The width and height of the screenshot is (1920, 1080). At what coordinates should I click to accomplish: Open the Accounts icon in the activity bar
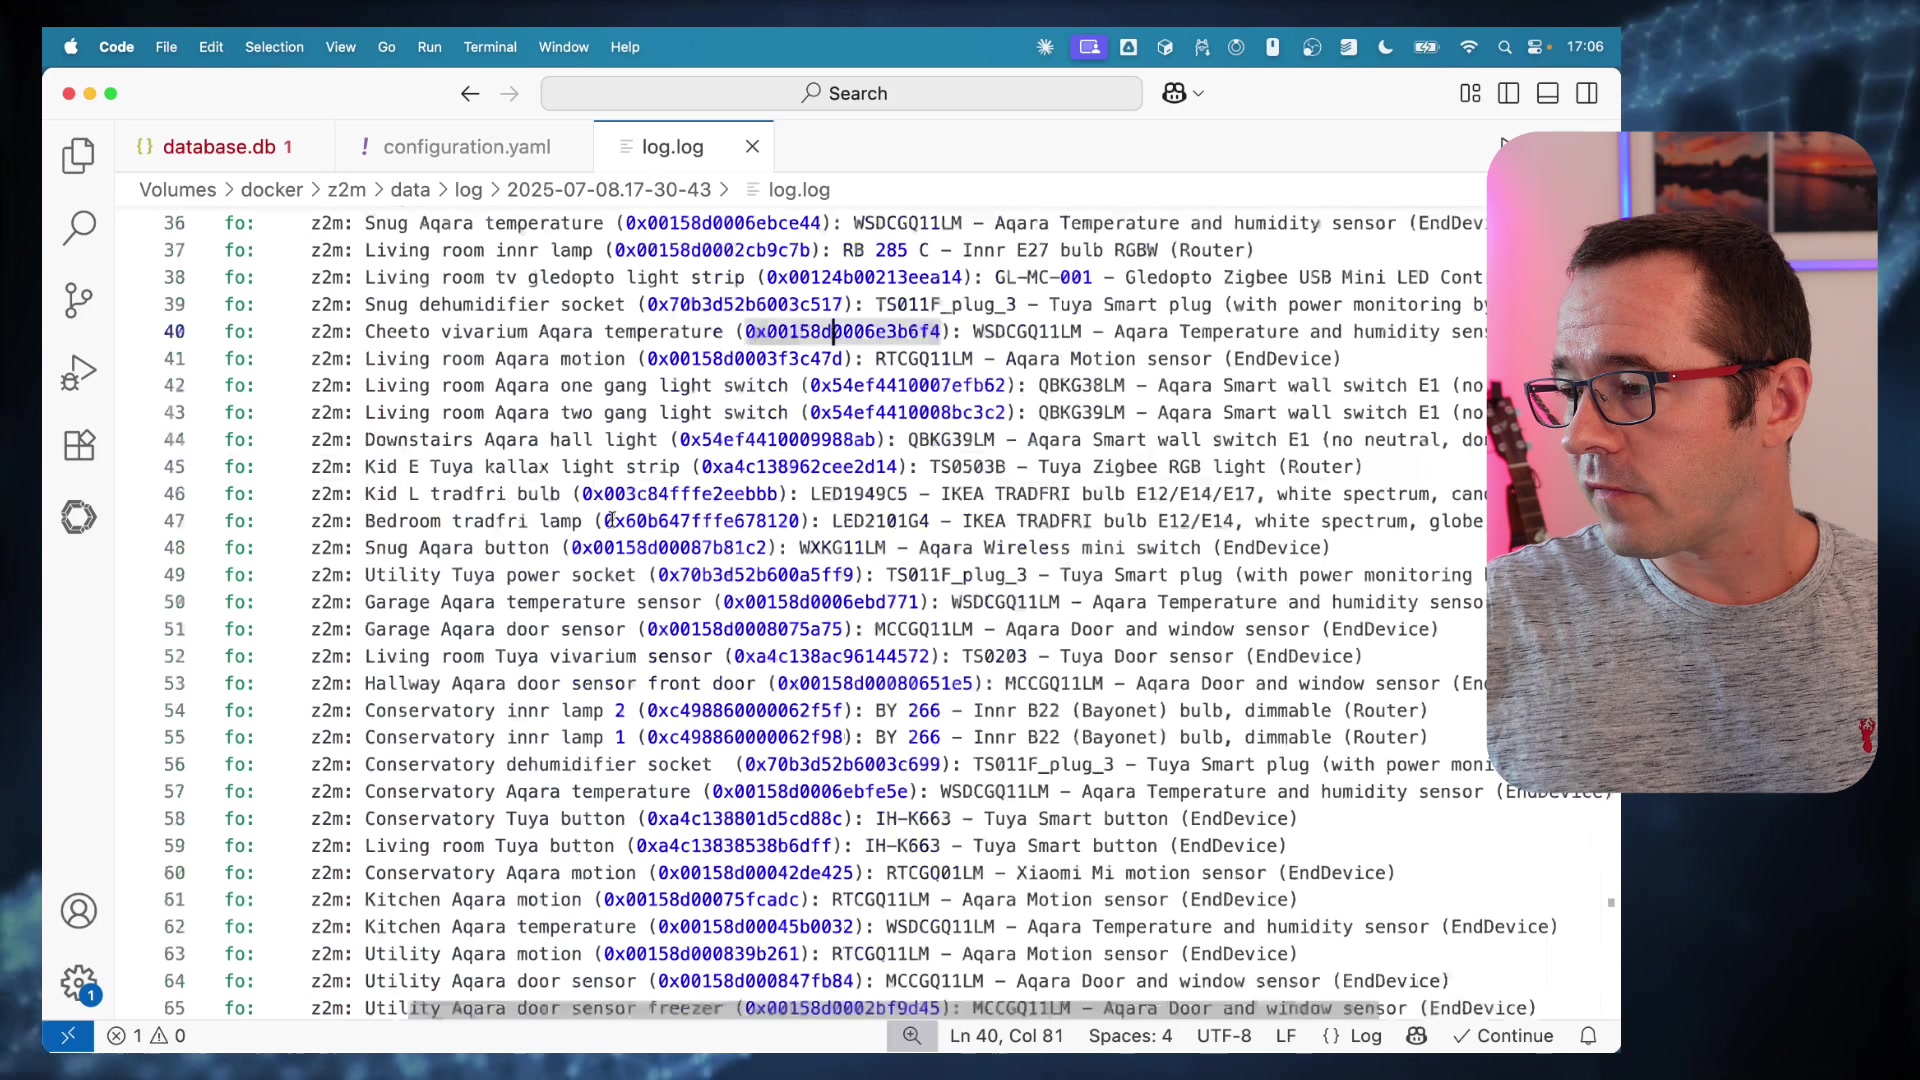tap(78, 911)
